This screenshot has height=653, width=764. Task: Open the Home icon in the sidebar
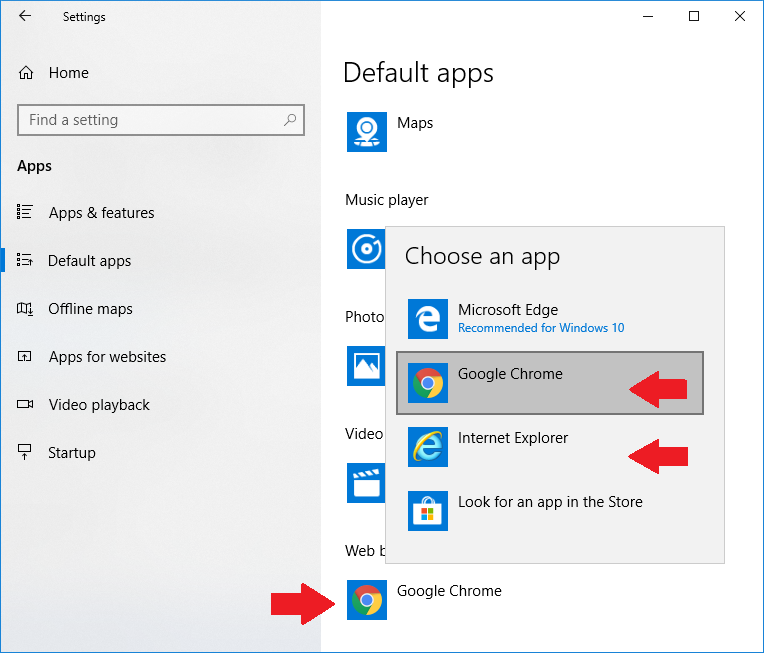tap(26, 73)
